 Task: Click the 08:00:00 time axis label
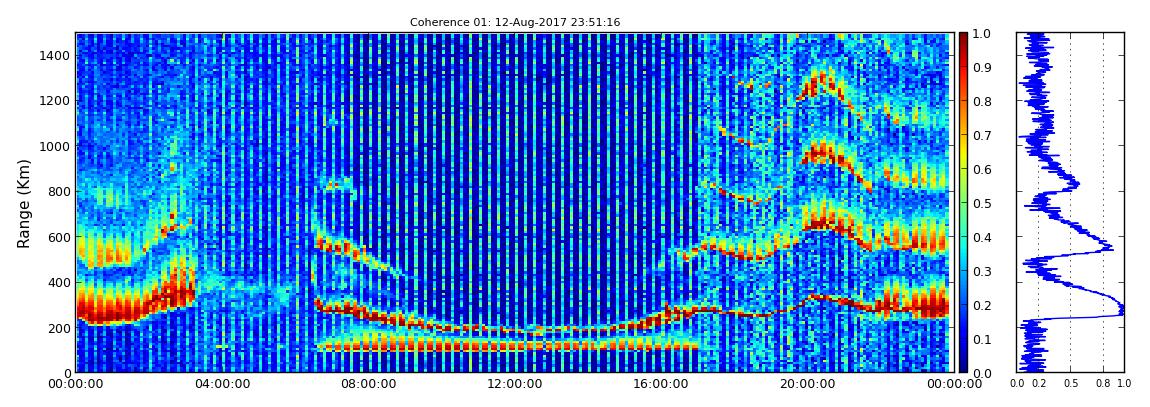click(x=366, y=384)
